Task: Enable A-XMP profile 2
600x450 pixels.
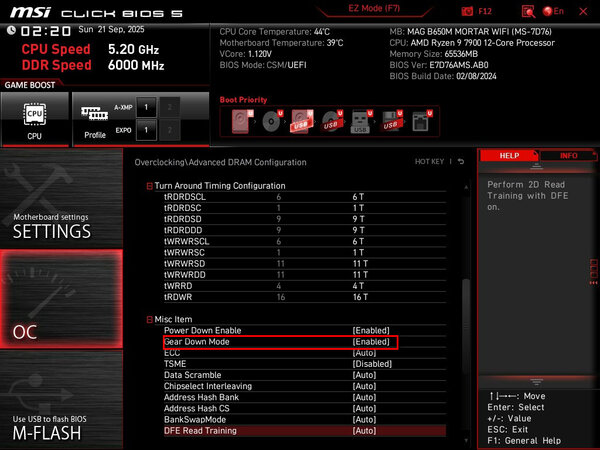Action: [x=170, y=107]
